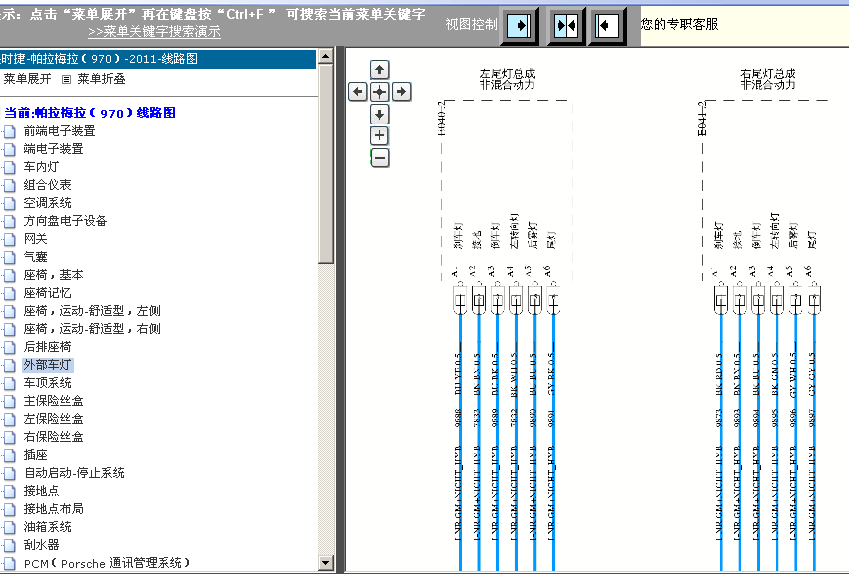Click 菜单折叠 to collapse the menu
The image size is (849, 574).
(101, 79)
